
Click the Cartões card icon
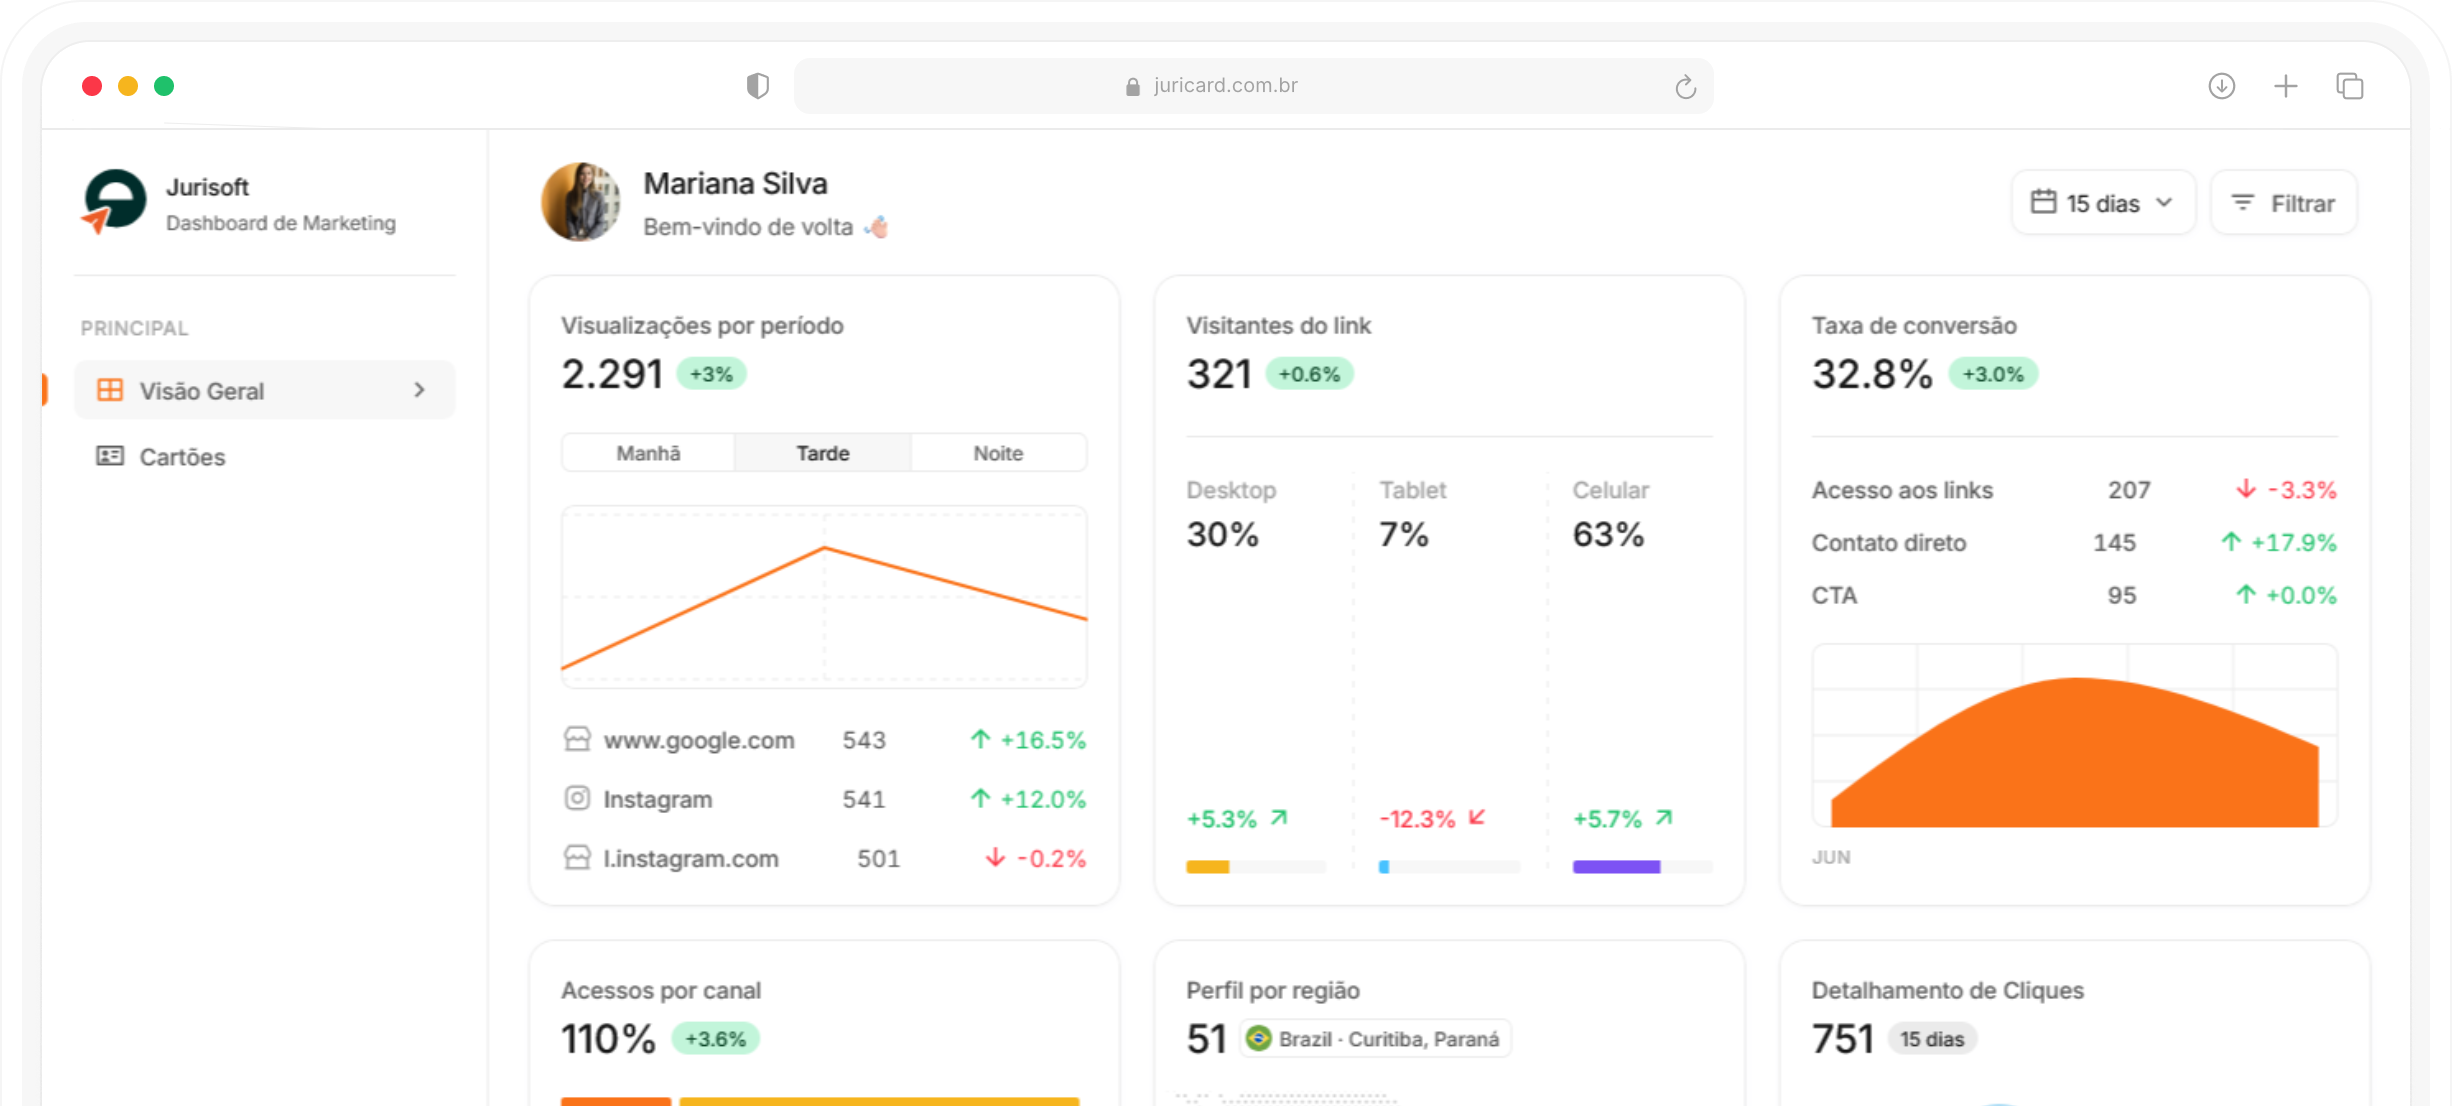point(110,456)
